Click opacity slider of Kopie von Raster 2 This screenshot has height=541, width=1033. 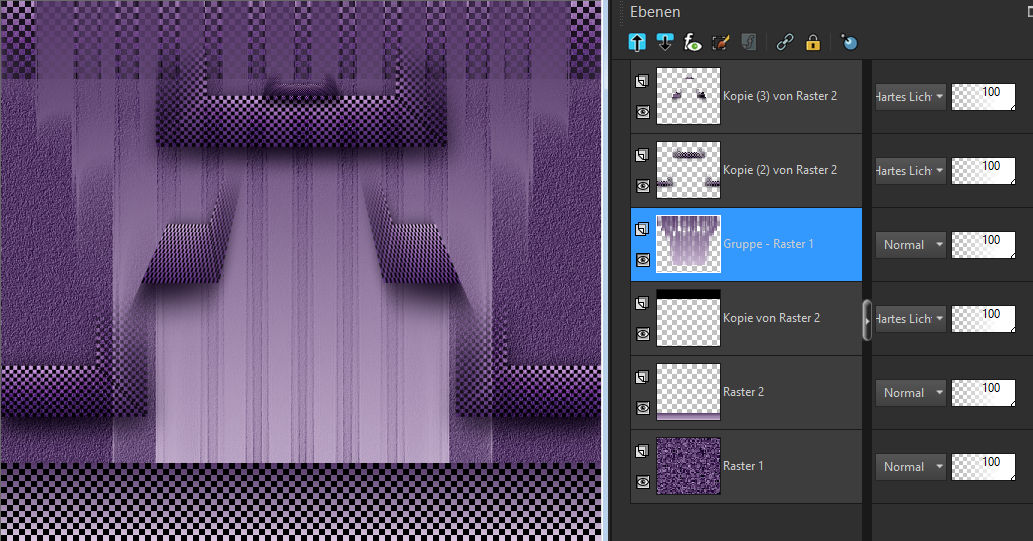(983, 319)
